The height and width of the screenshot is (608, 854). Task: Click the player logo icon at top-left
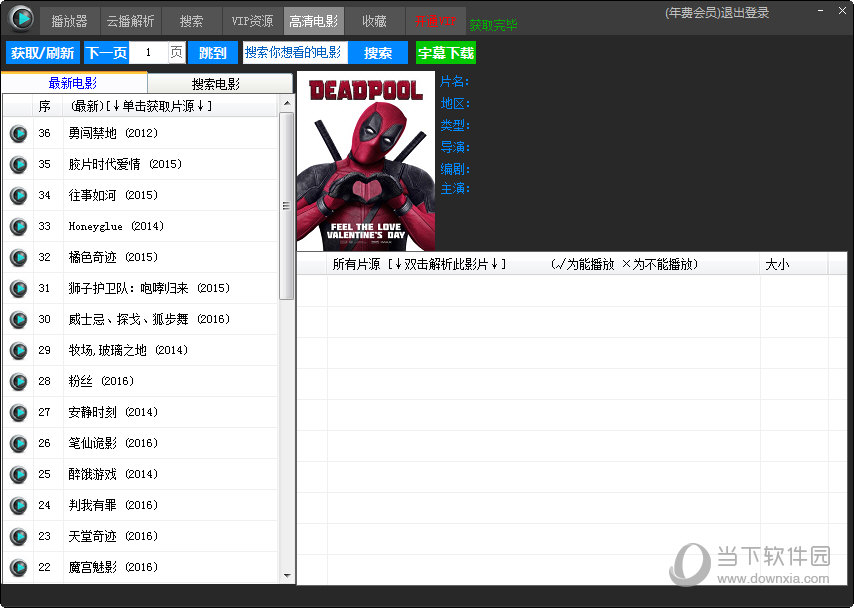[x=21, y=18]
